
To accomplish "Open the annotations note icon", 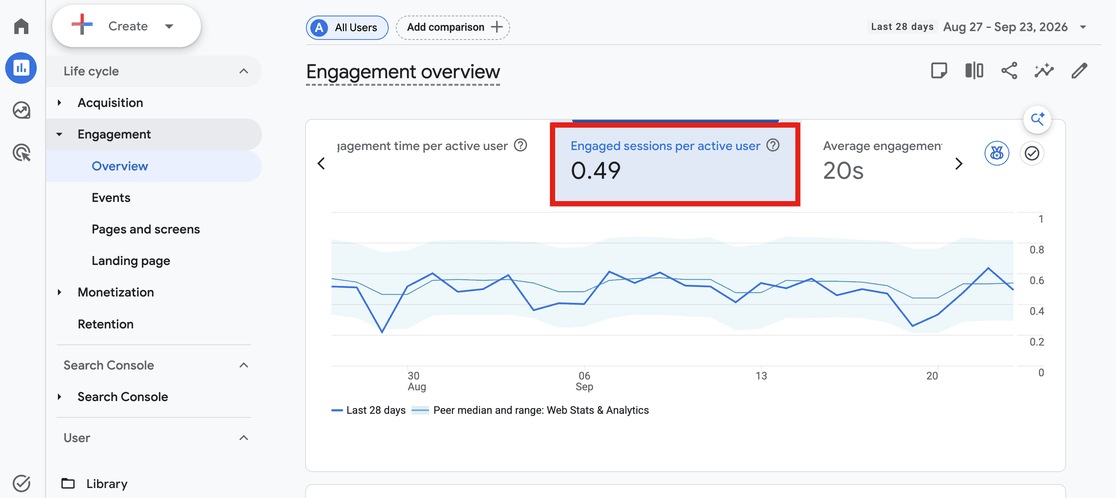I will [939, 70].
